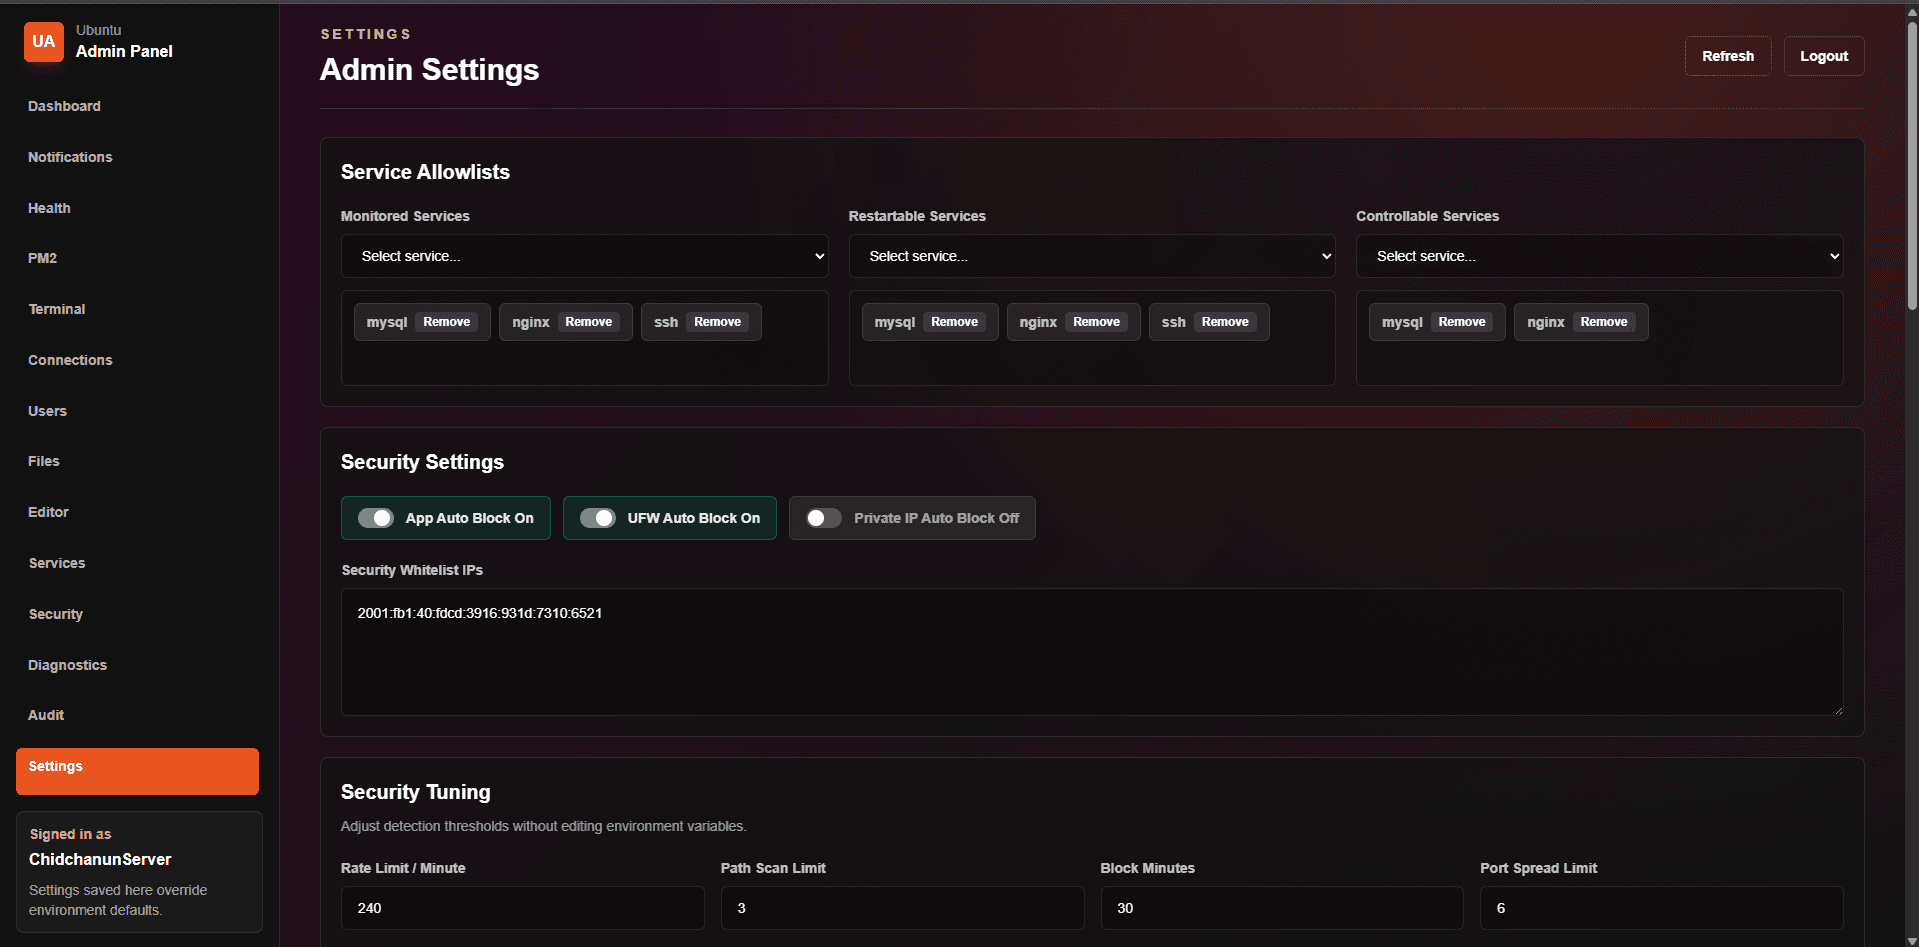Screen dimensions: 1919x947
Task: Toggle UFW Auto Block switch
Action: (598, 518)
